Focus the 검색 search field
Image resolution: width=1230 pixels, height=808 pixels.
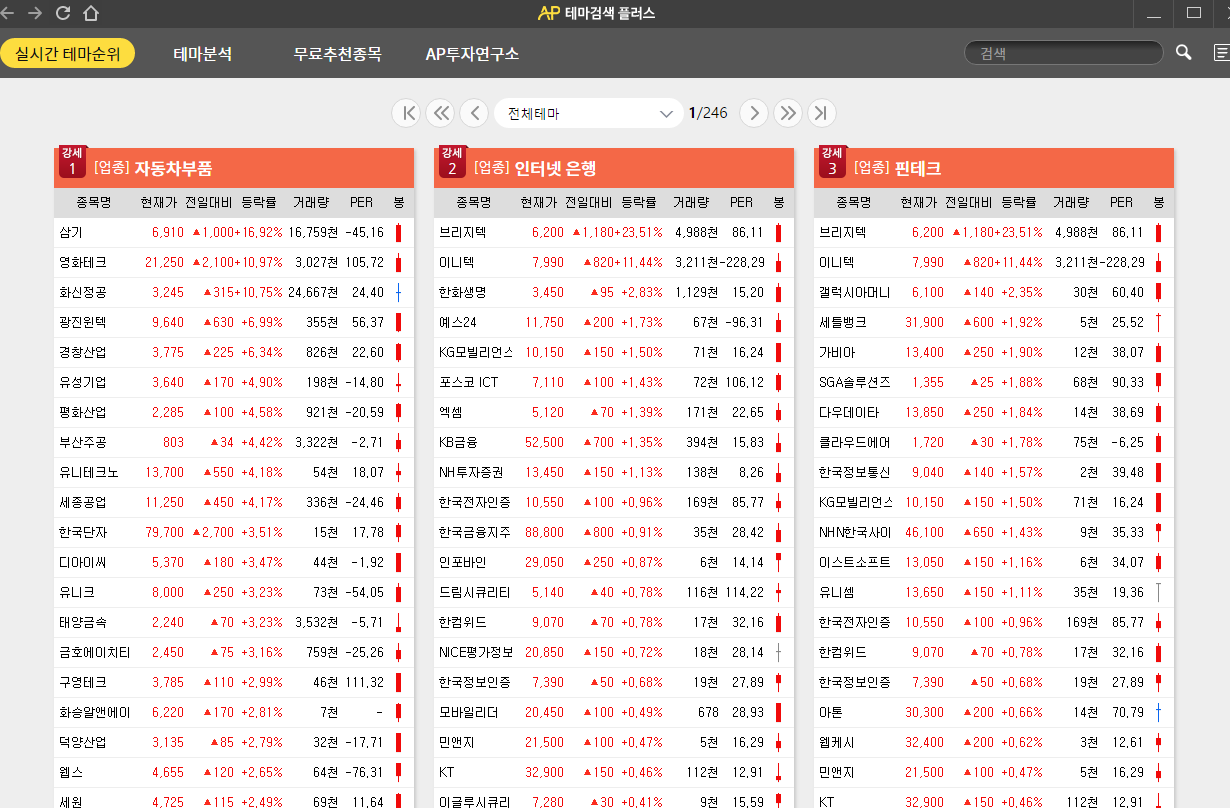coord(1064,53)
